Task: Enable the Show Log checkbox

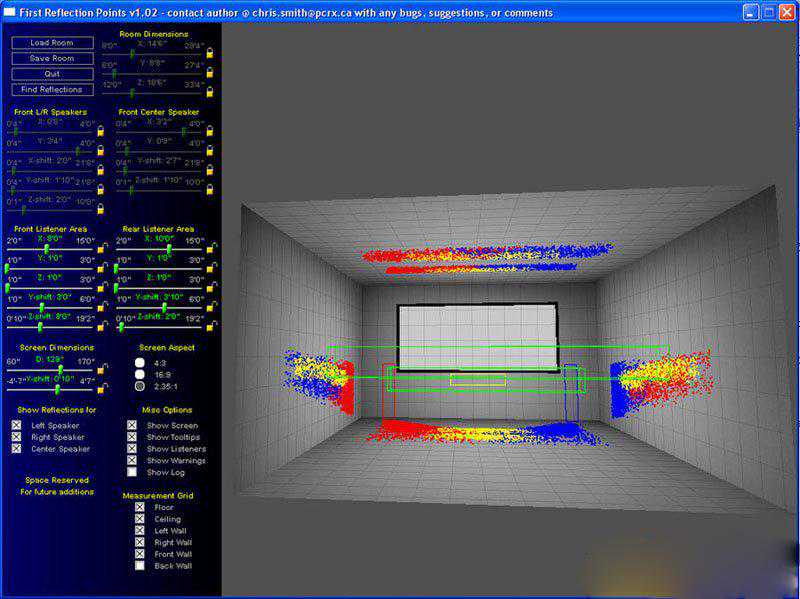Action: tap(132, 472)
